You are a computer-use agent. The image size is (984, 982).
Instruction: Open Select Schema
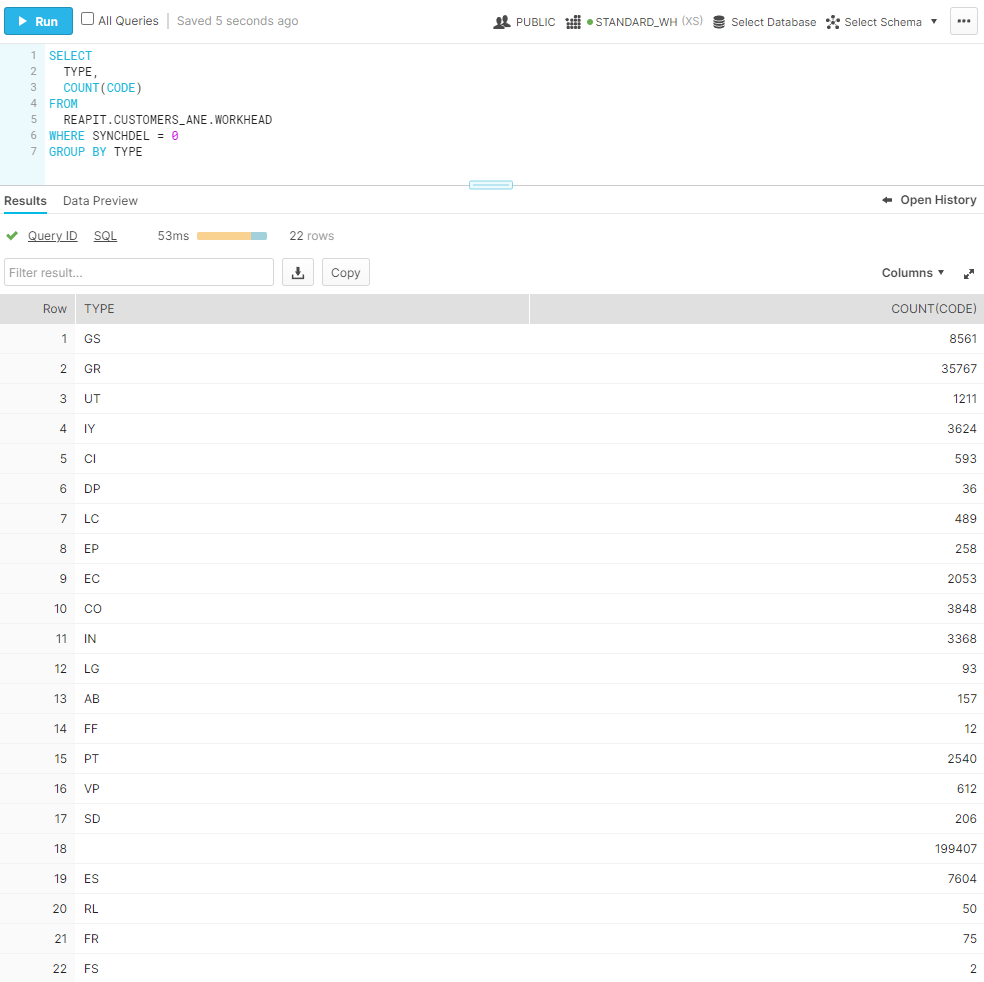[873, 21]
